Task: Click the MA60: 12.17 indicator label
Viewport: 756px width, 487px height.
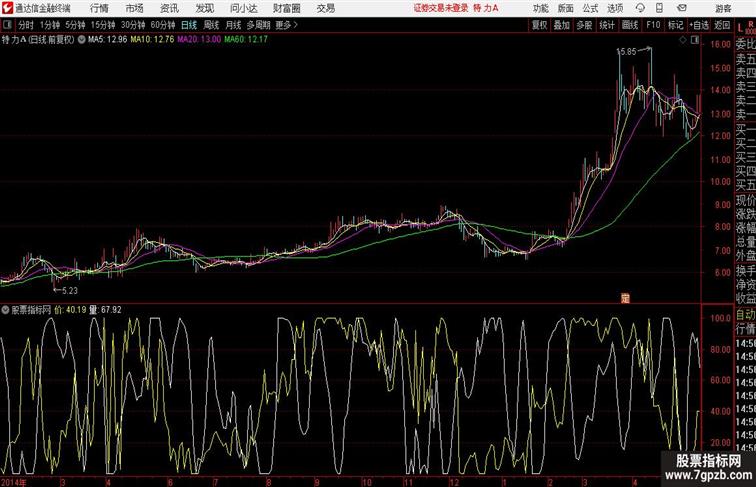Action: (246, 40)
